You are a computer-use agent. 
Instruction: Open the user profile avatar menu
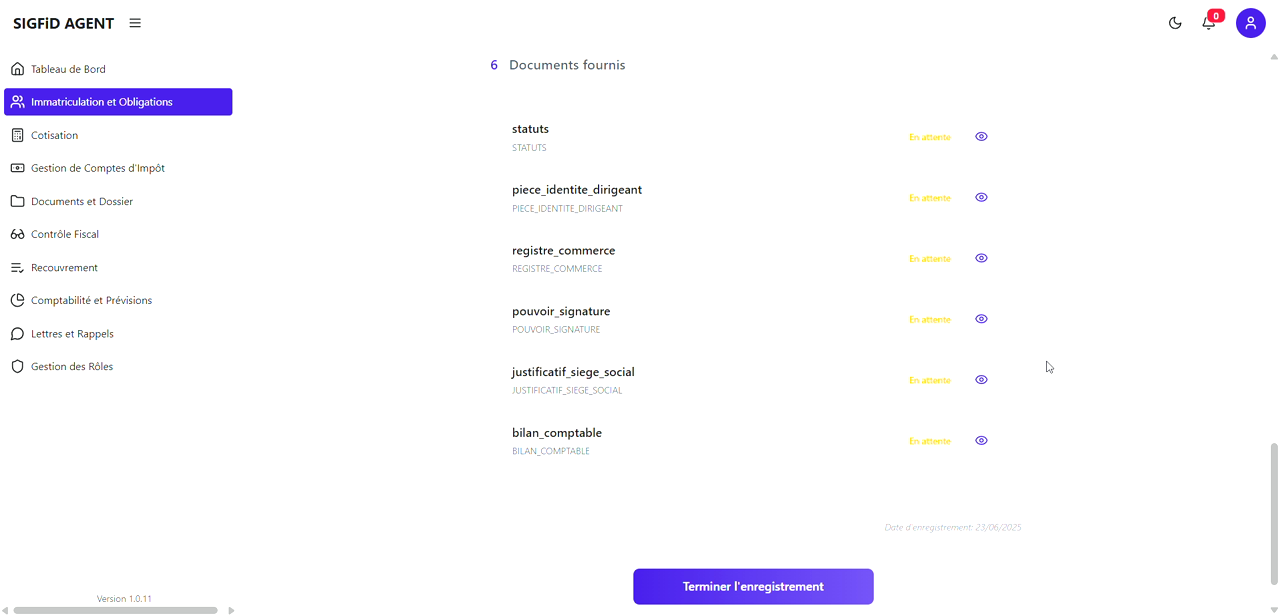click(x=1250, y=23)
